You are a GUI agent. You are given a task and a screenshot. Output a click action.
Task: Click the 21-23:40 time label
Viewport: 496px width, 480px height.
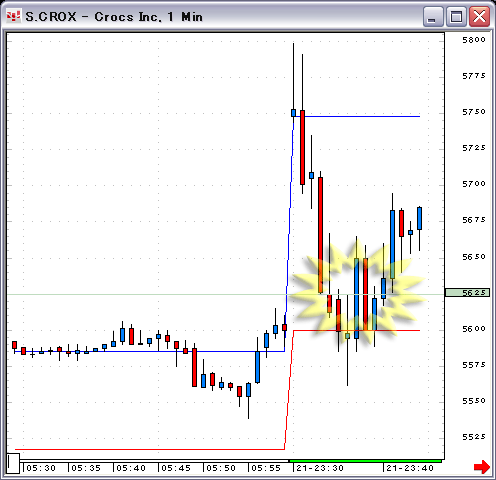coord(410,468)
